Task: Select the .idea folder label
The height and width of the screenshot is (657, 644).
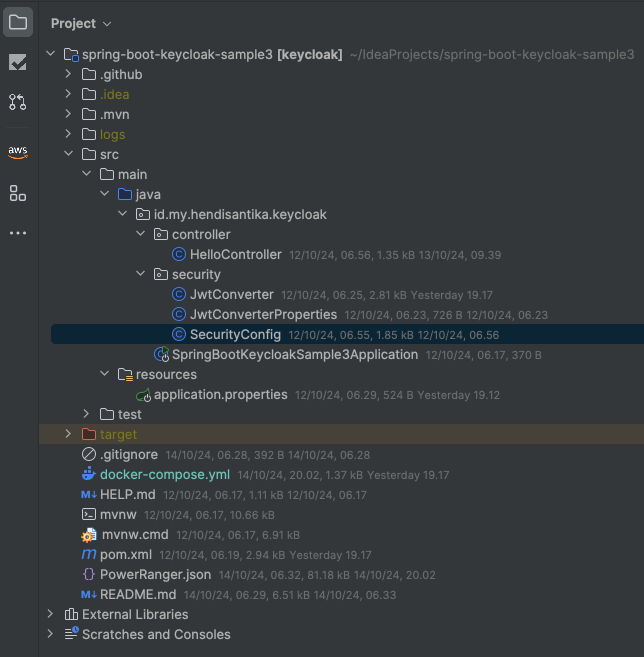Action: tap(114, 94)
